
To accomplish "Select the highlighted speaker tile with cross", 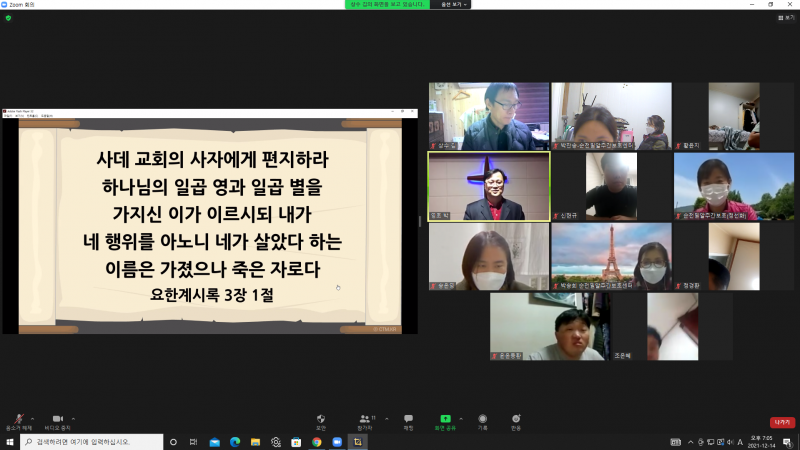I will coord(489,186).
